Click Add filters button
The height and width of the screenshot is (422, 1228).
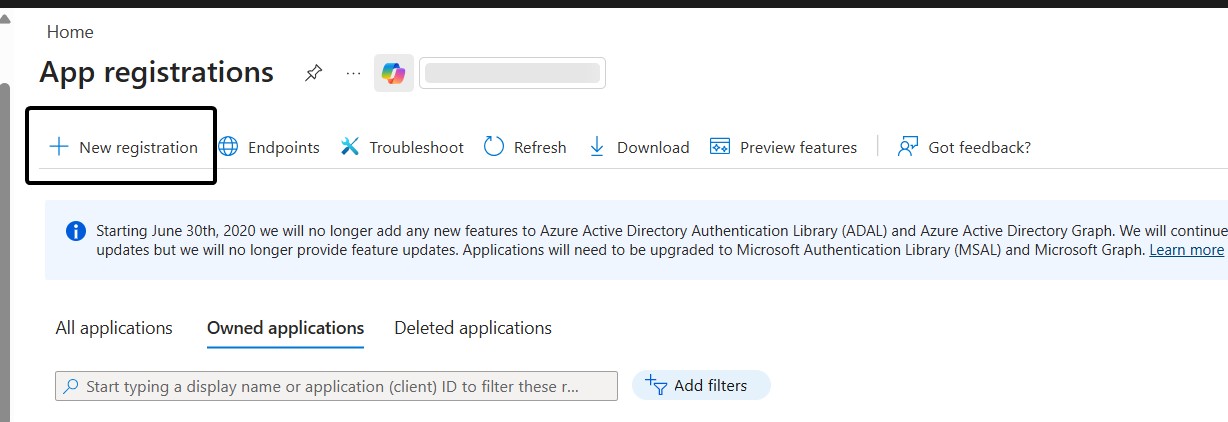point(701,385)
